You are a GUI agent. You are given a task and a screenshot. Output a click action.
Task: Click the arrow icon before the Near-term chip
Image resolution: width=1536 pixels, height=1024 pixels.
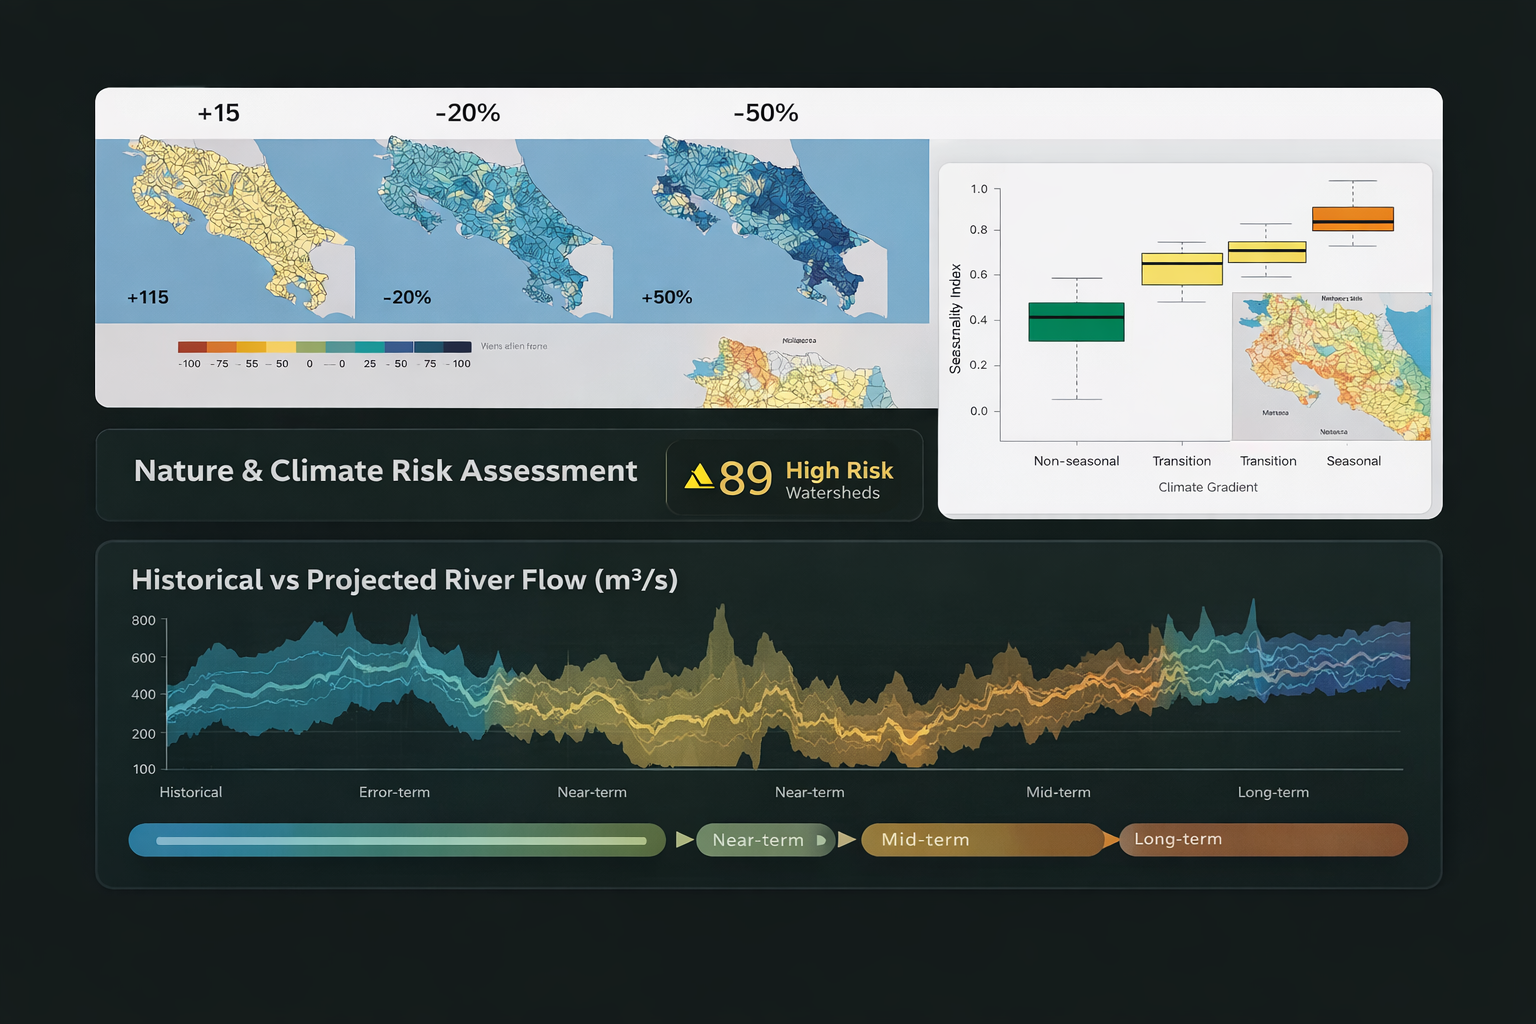[x=684, y=840]
